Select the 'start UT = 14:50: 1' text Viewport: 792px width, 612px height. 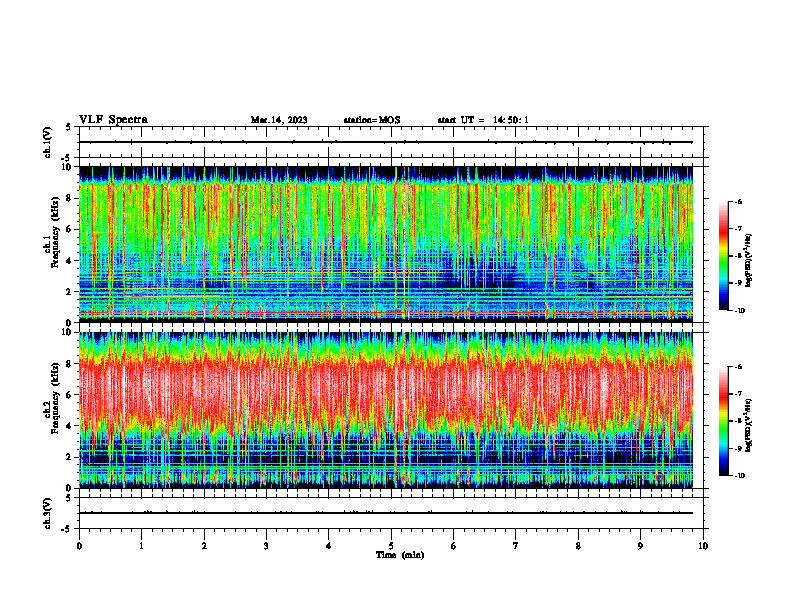tap(483, 120)
